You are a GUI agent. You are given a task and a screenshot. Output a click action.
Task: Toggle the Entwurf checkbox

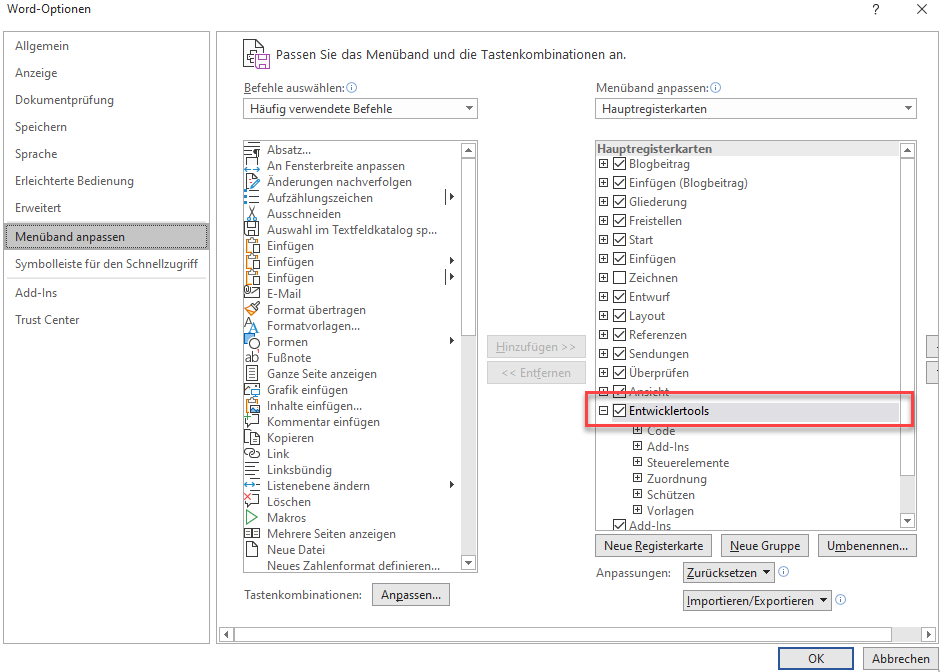point(619,297)
